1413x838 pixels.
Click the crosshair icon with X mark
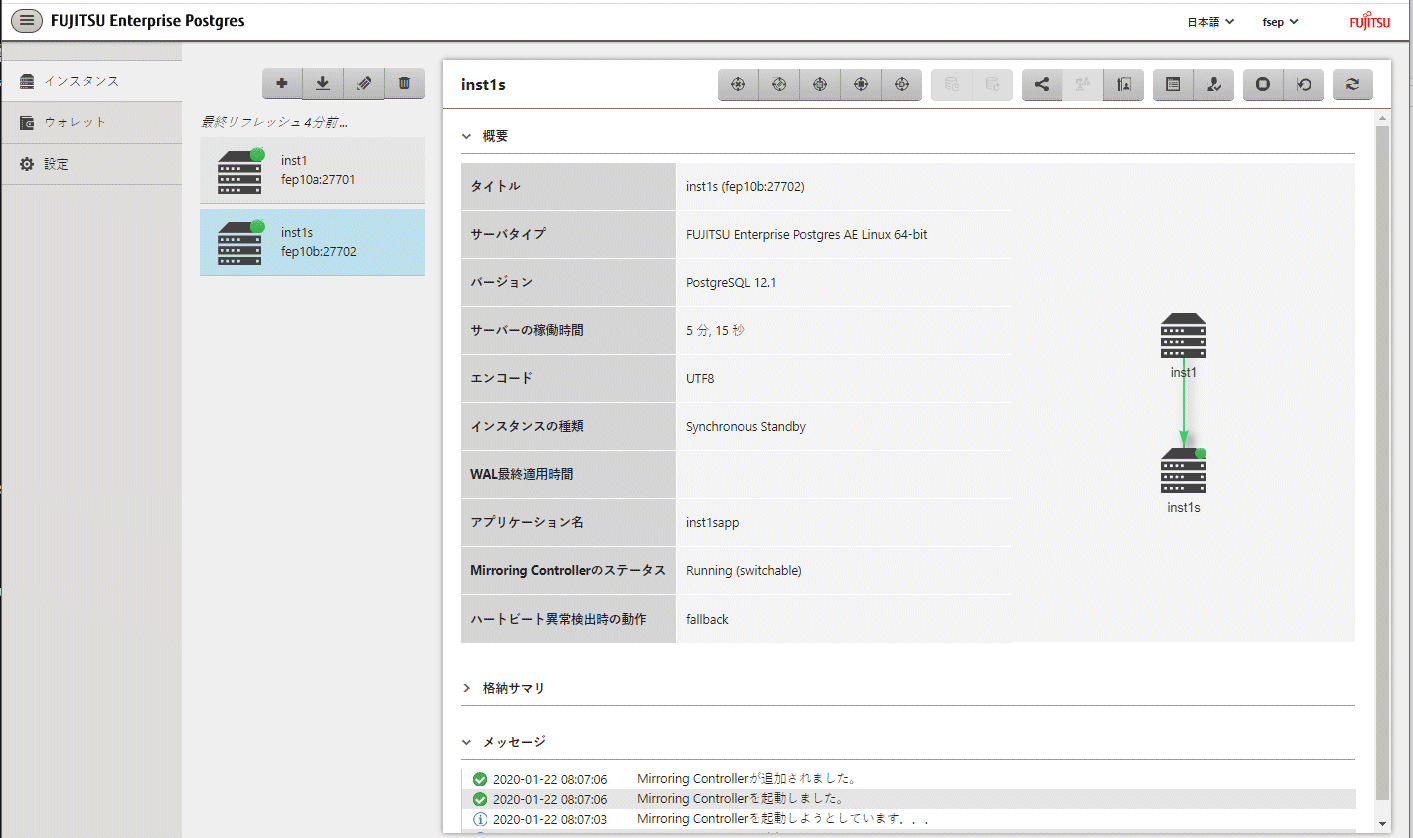(739, 85)
